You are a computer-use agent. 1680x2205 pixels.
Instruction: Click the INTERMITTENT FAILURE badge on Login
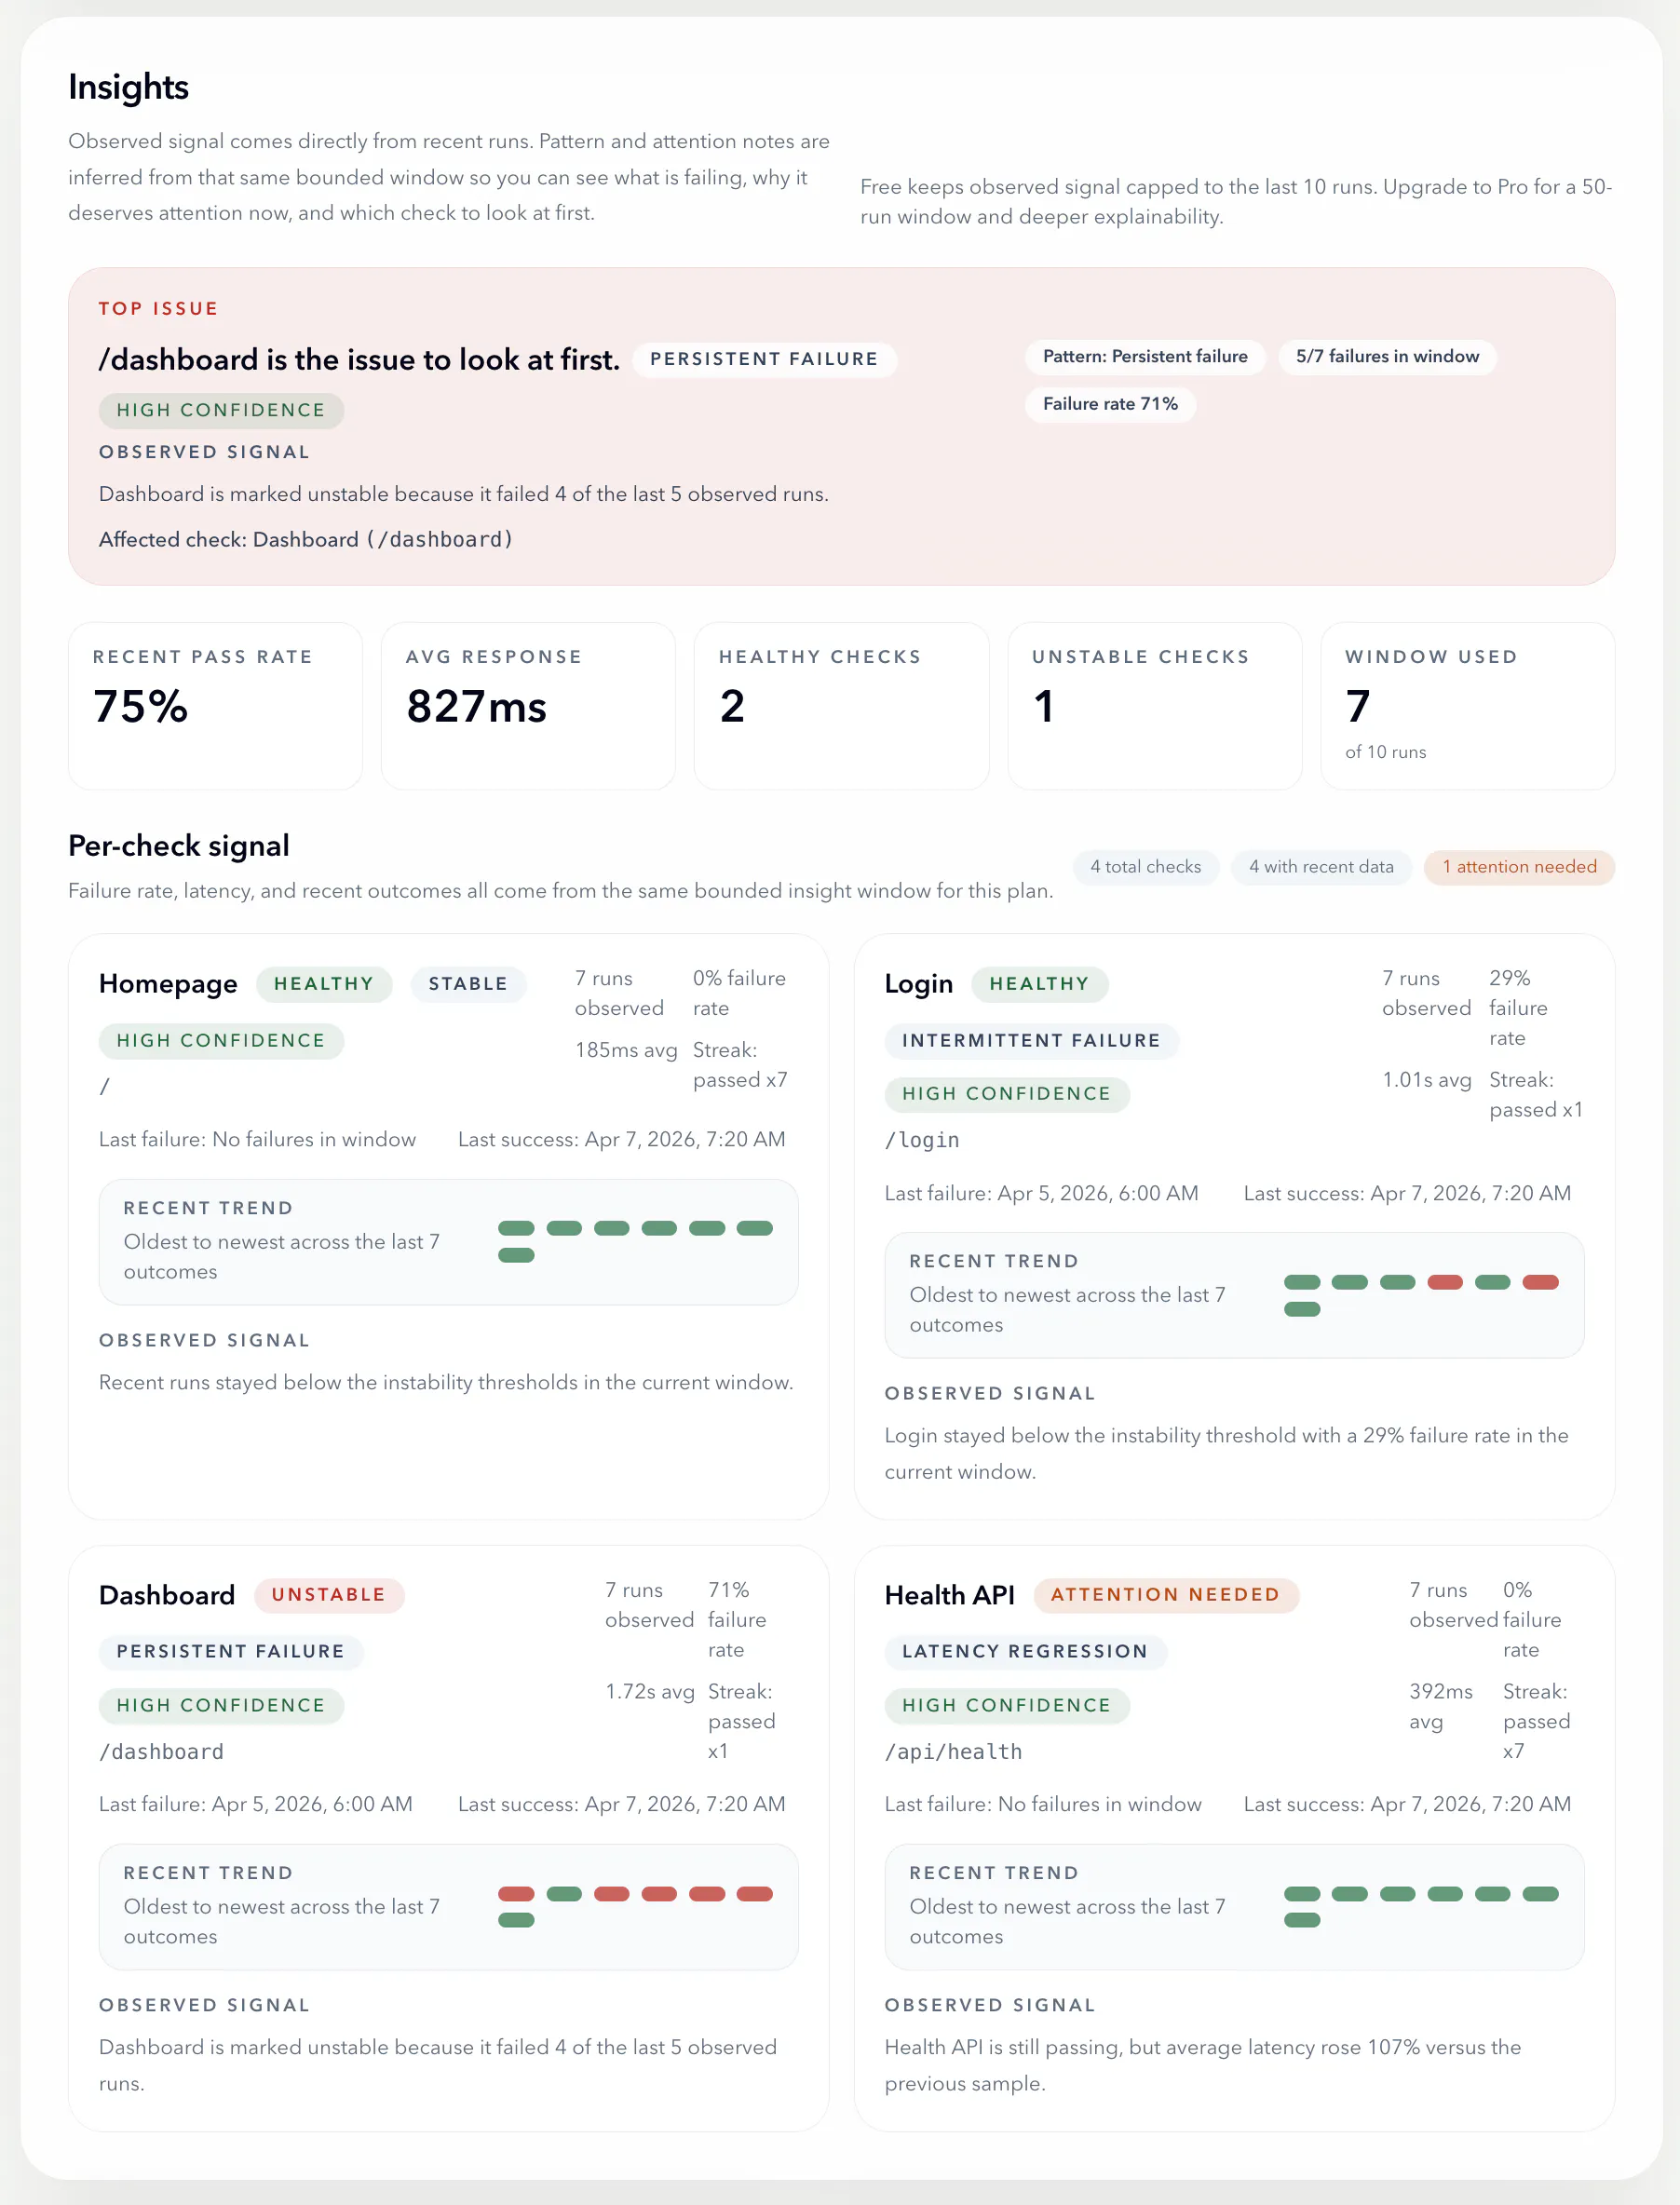point(1031,1041)
